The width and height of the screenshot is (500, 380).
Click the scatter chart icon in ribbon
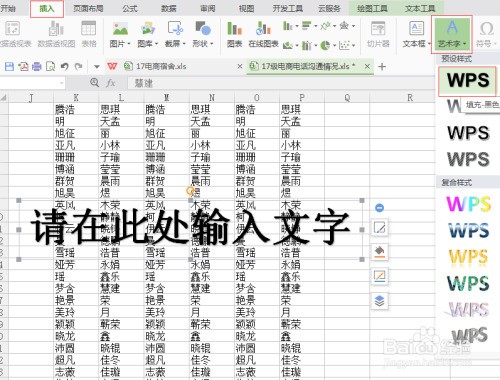(x=344, y=45)
